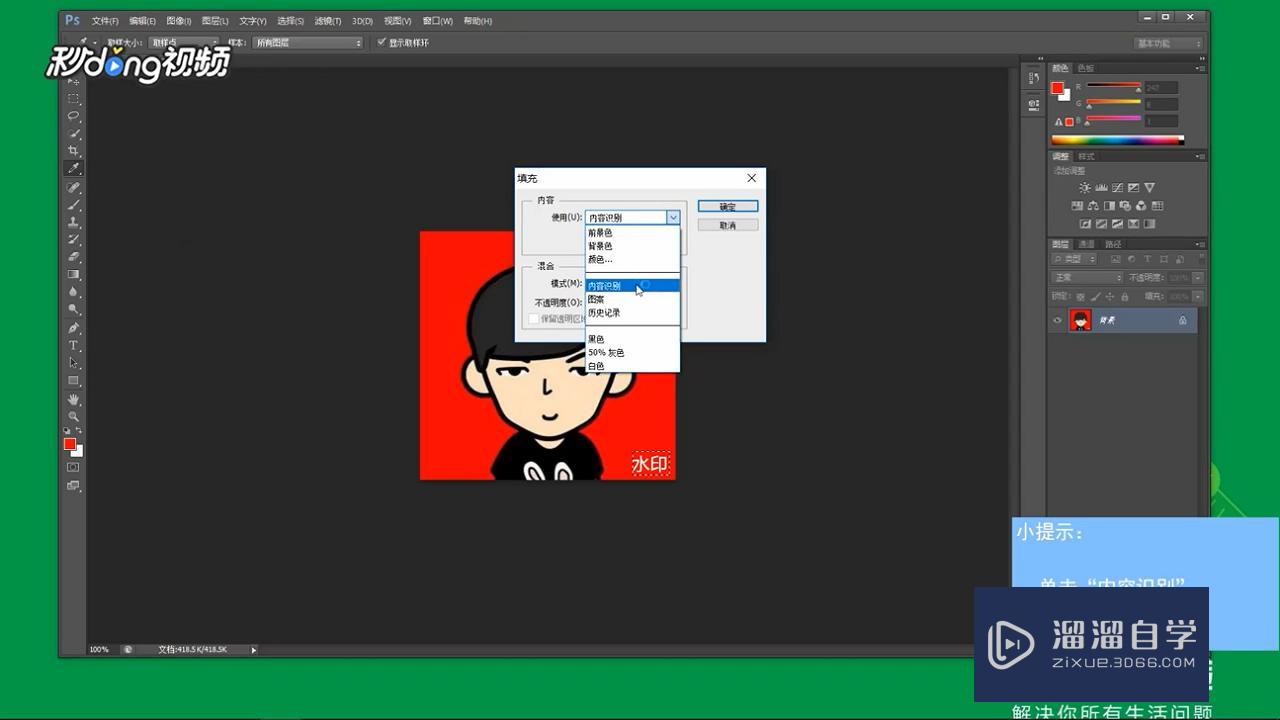Select the Path Selection tool
The width and height of the screenshot is (1280, 720).
(x=74, y=363)
